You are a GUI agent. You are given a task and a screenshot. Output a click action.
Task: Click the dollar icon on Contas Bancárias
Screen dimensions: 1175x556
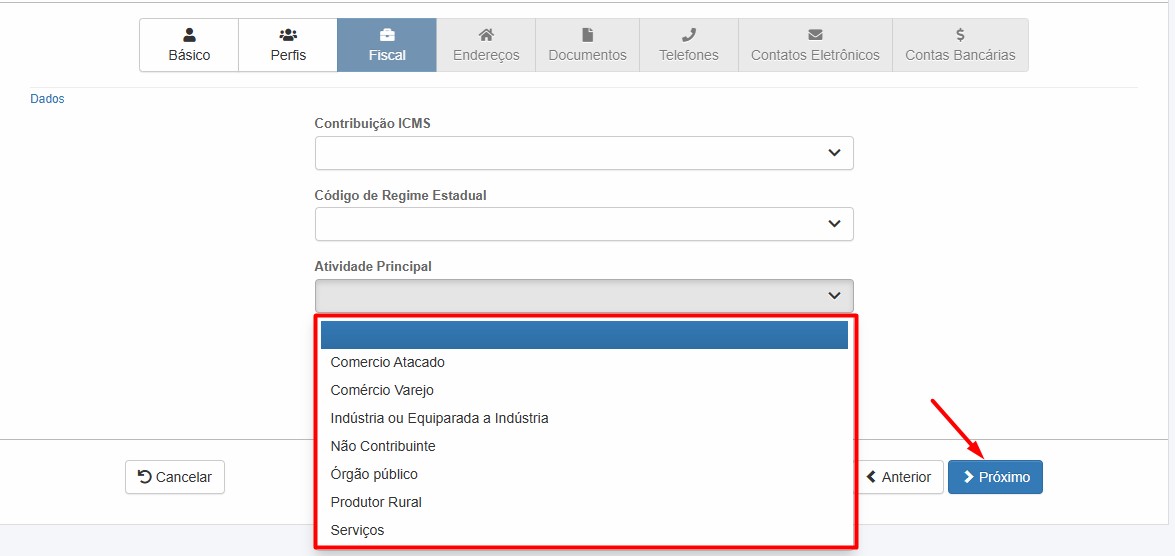tap(960, 35)
